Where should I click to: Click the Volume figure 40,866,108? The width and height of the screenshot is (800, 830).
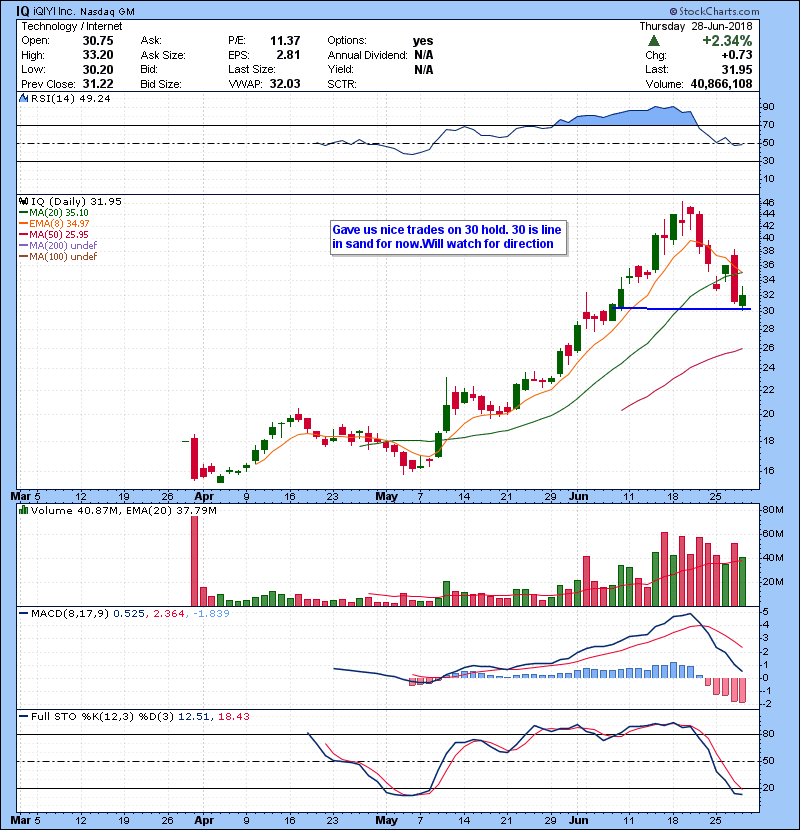tap(721, 84)
